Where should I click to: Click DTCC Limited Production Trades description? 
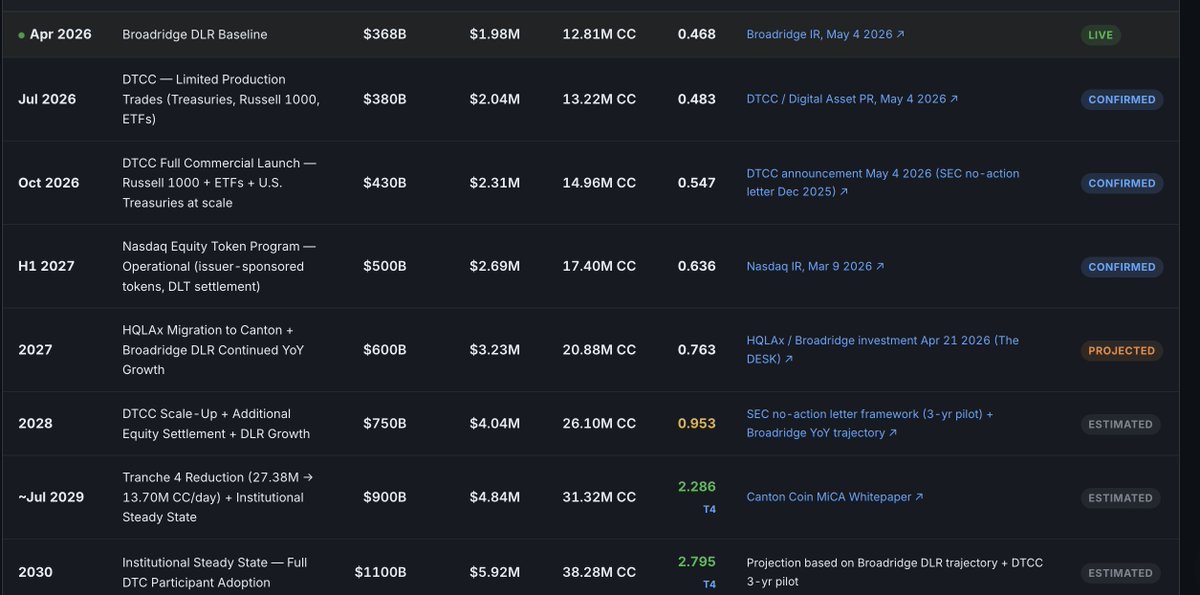pyautogui.click(x=221, y=99)
